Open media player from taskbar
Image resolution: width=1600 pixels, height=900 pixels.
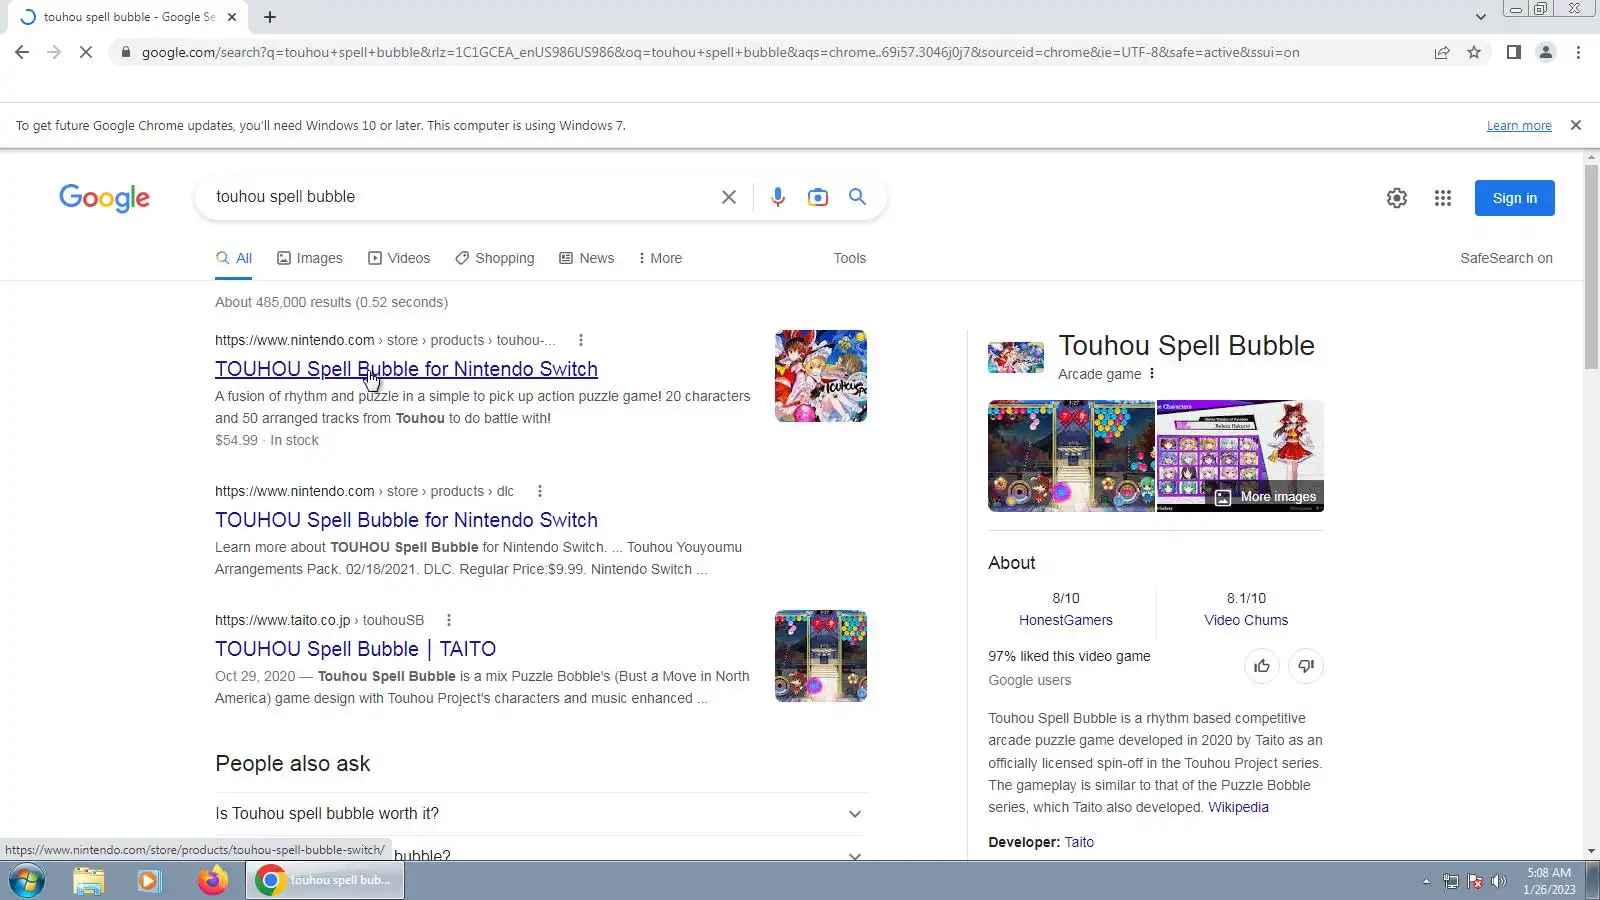tap(149, 881)
